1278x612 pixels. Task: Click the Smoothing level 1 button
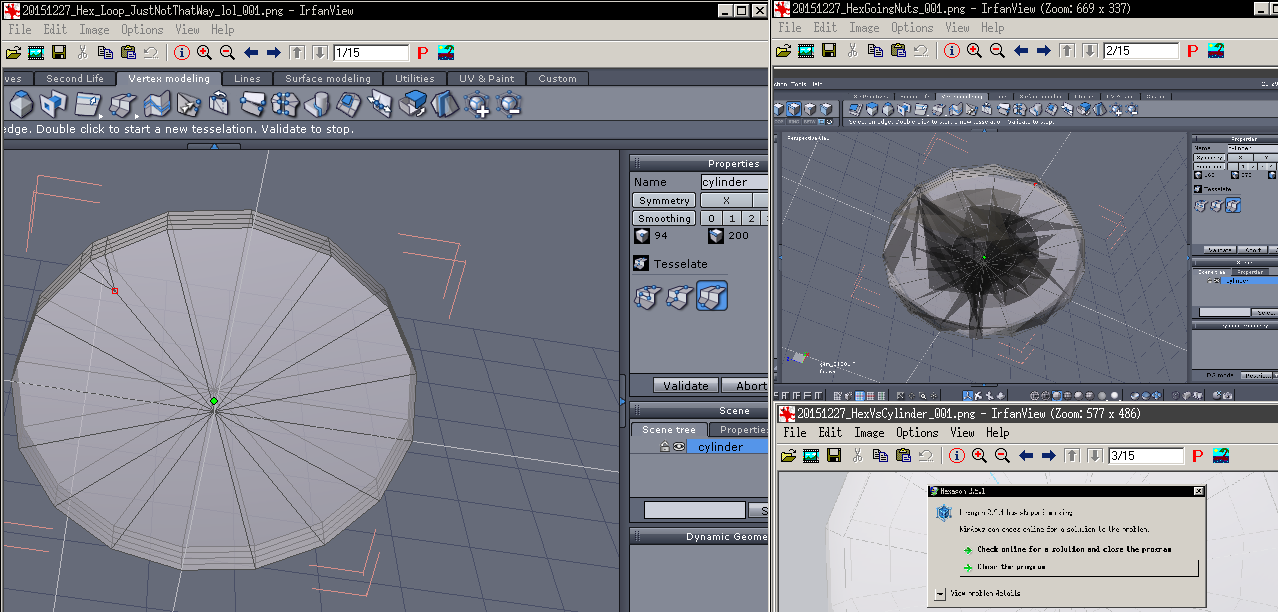tap(731, 218)
